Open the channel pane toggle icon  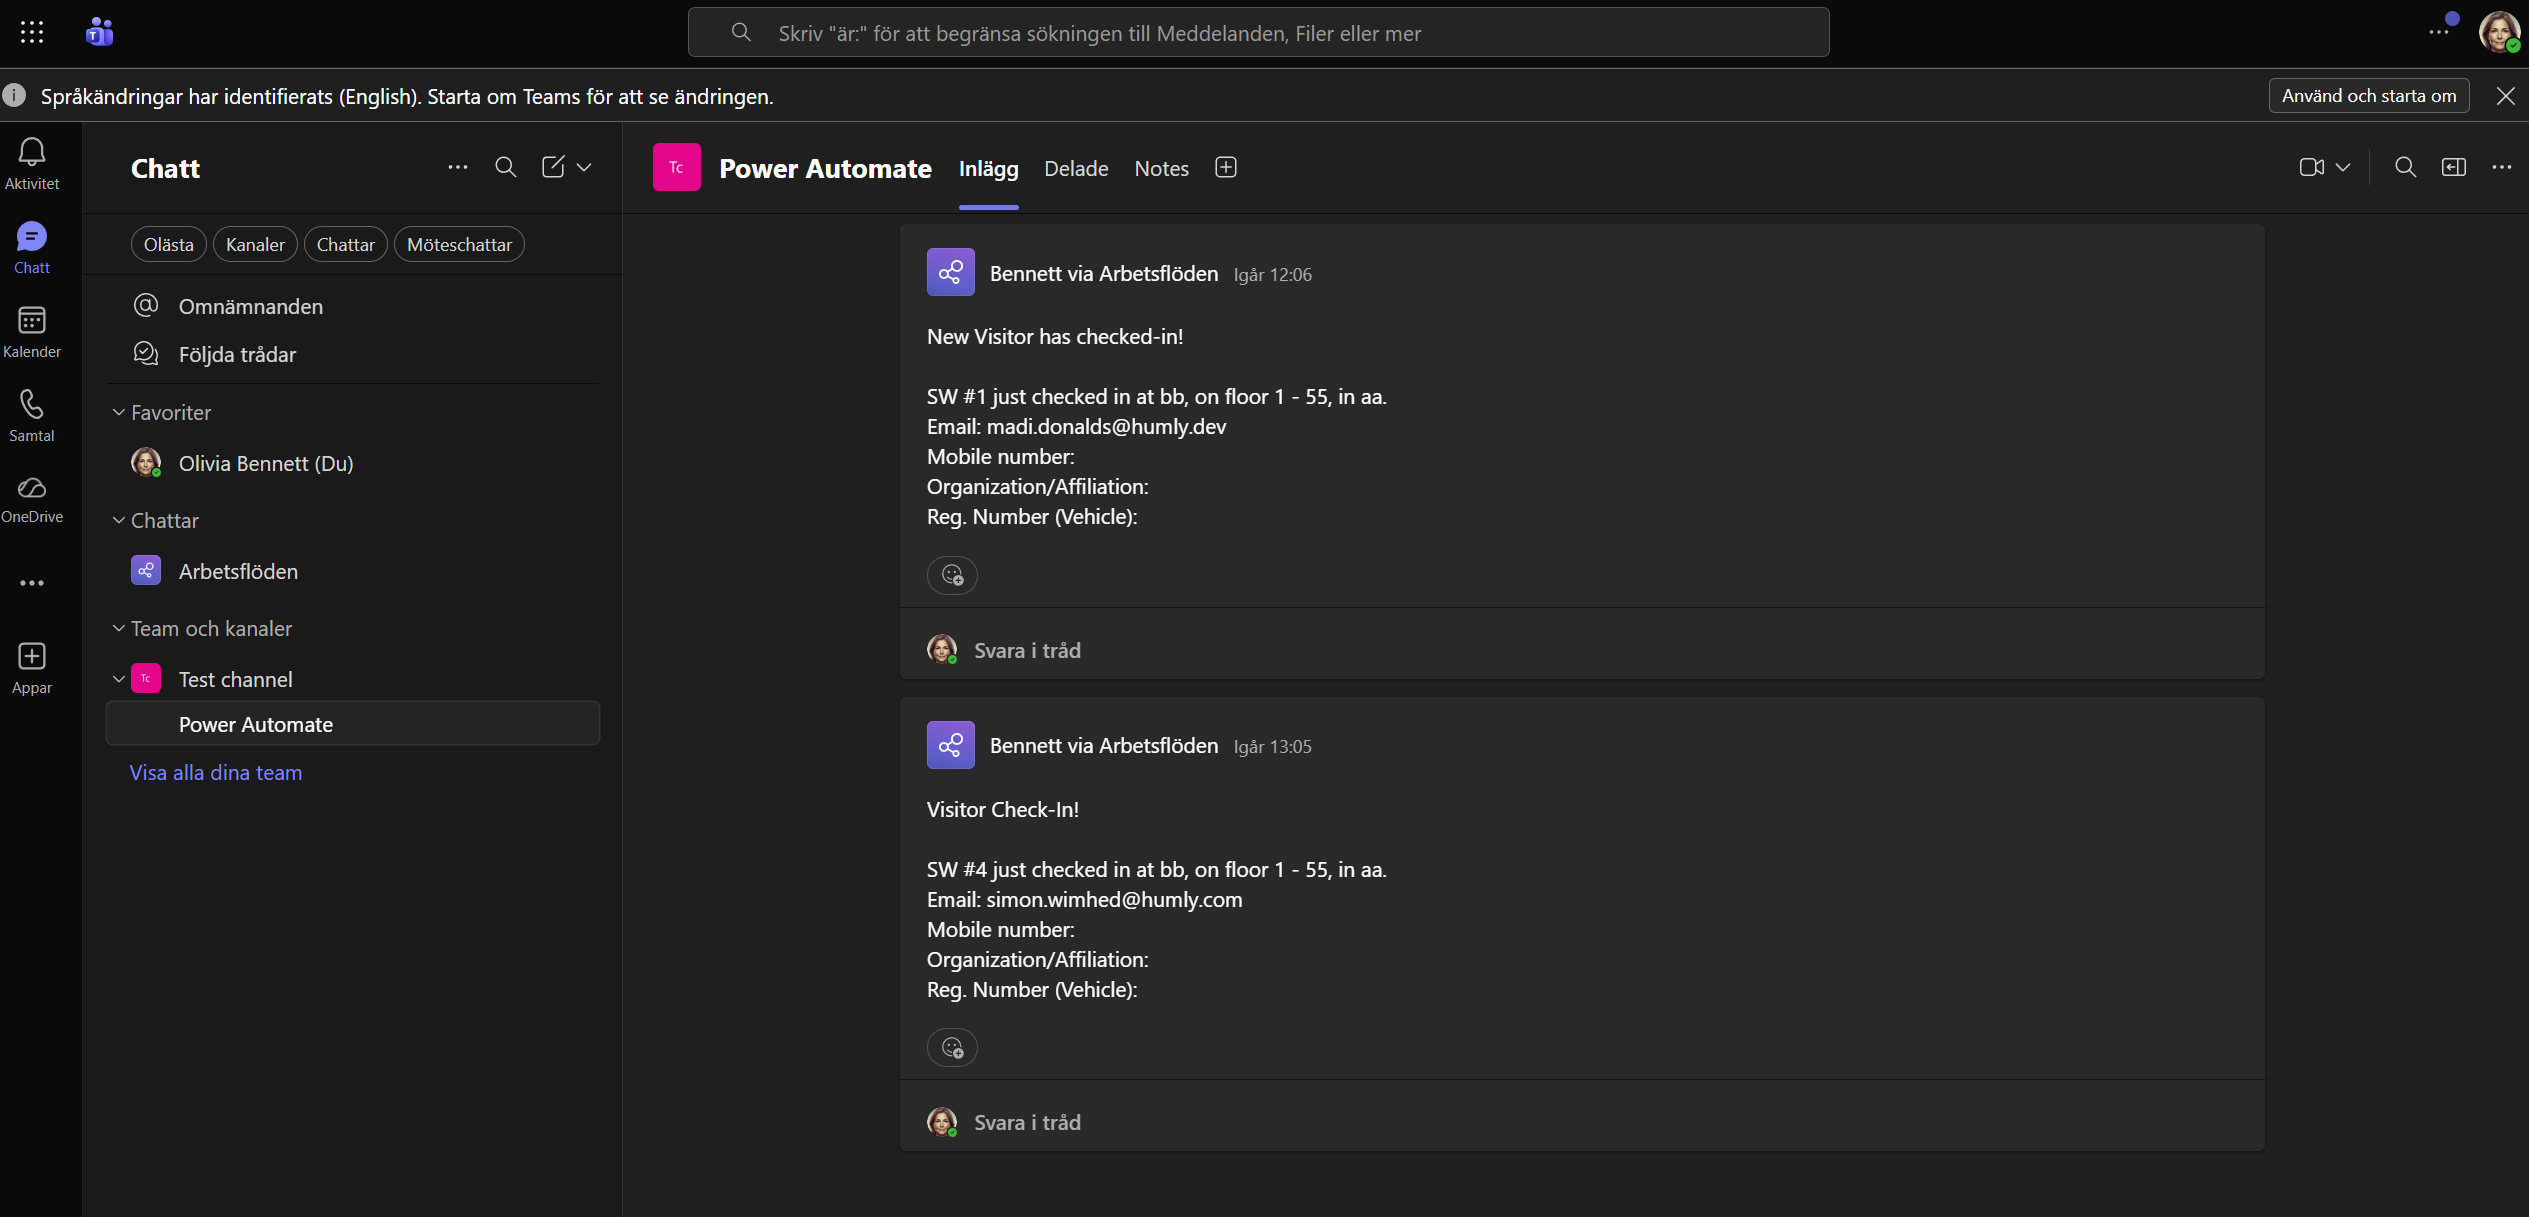pyautogui.click(x=2453, y=167)
